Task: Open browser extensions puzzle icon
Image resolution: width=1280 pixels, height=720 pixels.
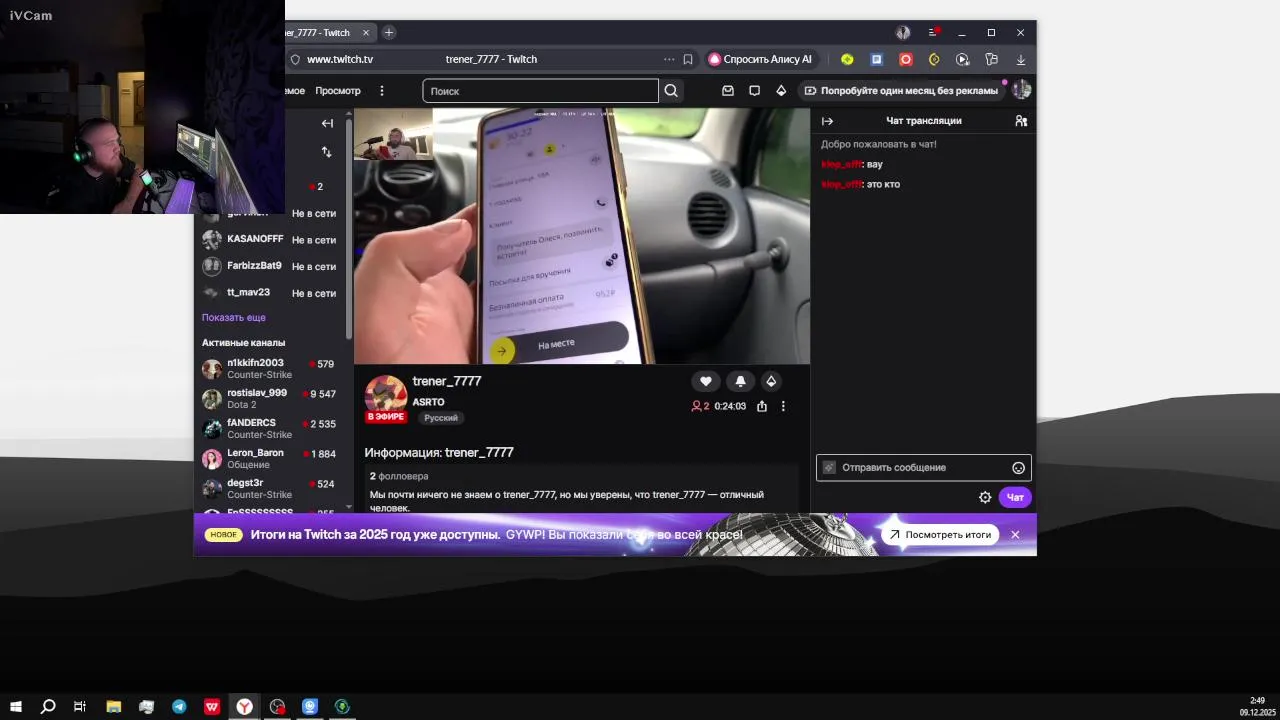Action: [x=991, y=60]
